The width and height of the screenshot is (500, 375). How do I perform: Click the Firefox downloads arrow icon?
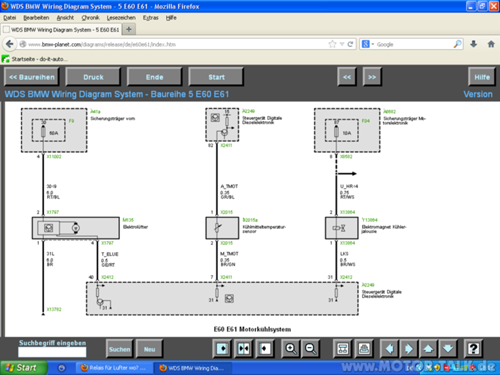(x=474, y=44)
